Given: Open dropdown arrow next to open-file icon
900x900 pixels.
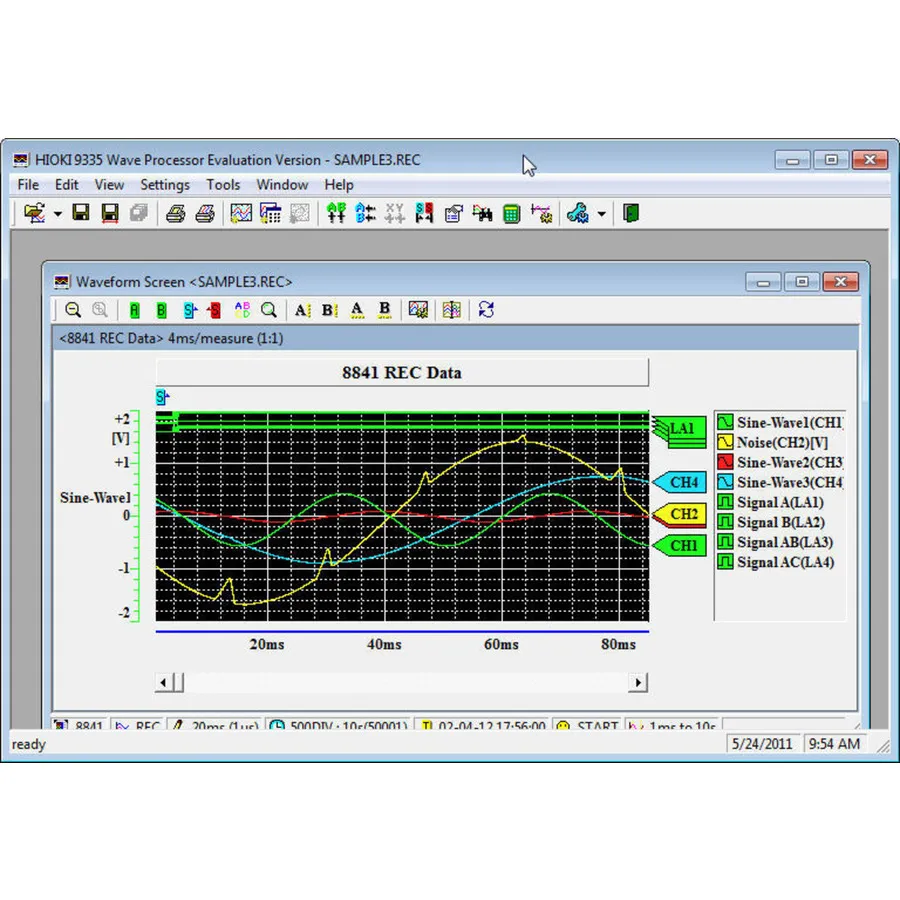Looking at the screenshot, I should pos(58,214).
